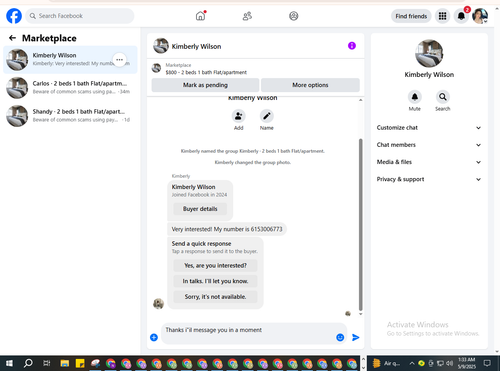Open the Kimberly Wilson conversation row
This screenshot has height=371, width=500.
[70, 60]
